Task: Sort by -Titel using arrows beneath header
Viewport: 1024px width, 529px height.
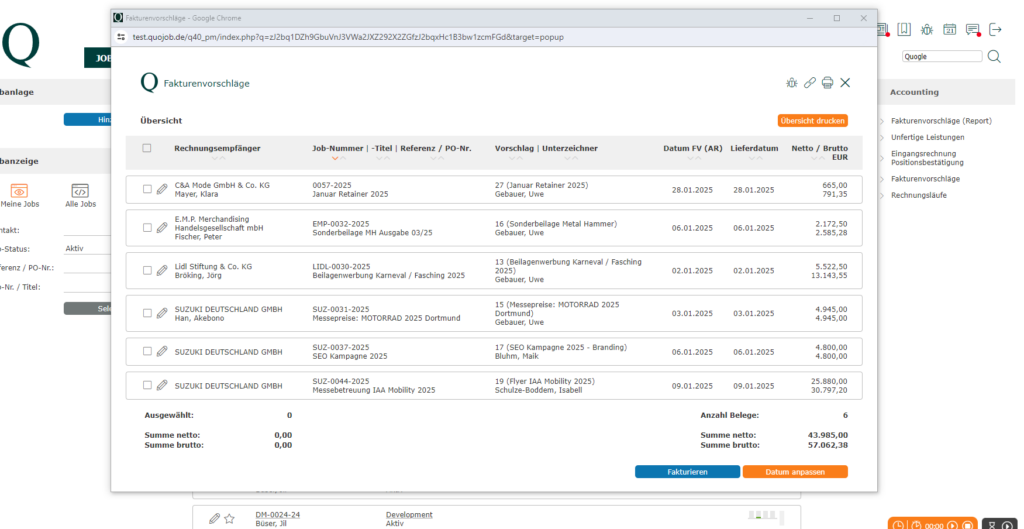Action: (x=383, y=159)
